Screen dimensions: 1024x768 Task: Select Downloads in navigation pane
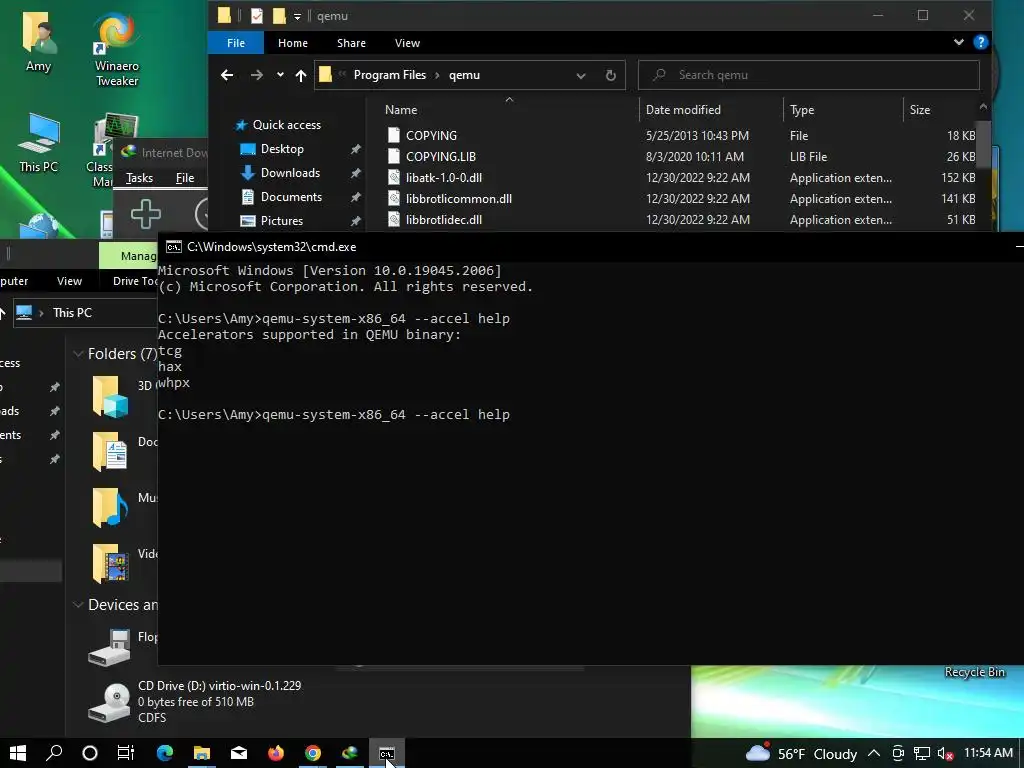(x=290, y=173)
